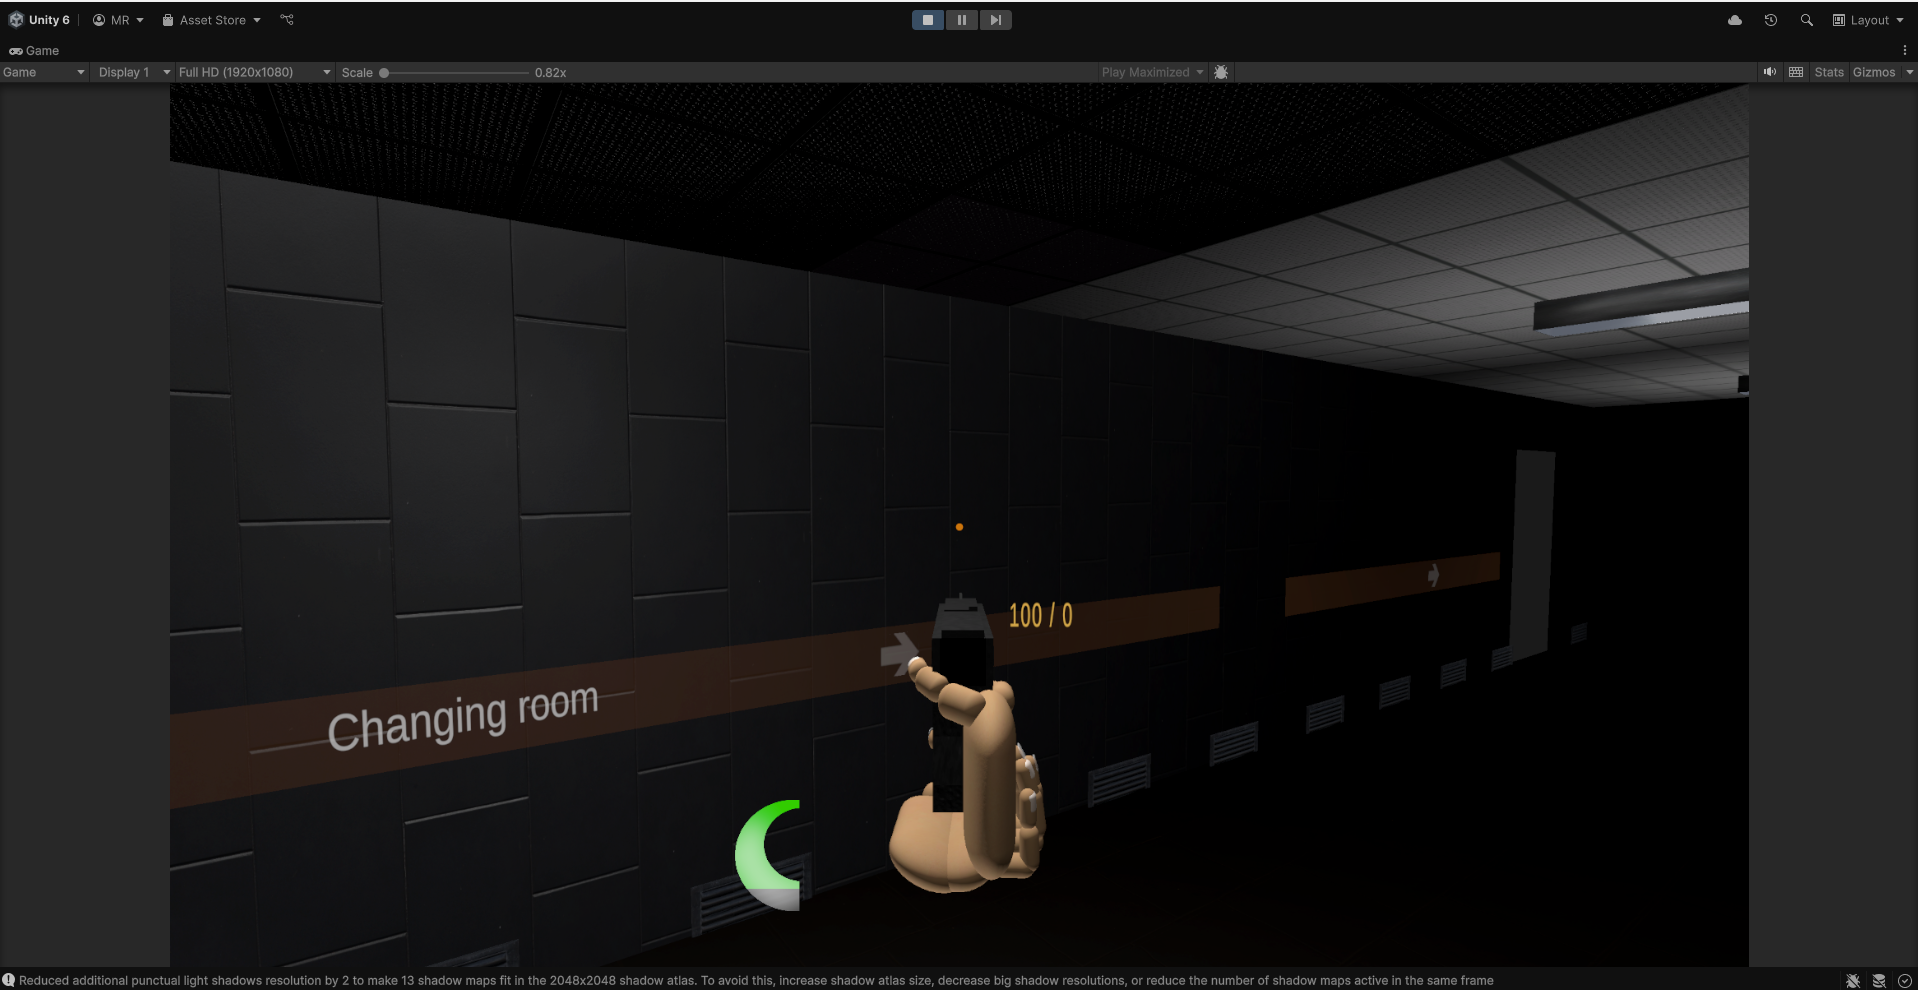This screenshot has height=990, width=1918.
Task: Click the debug mode bug icon in status bar
Action: coord(1853,981)
